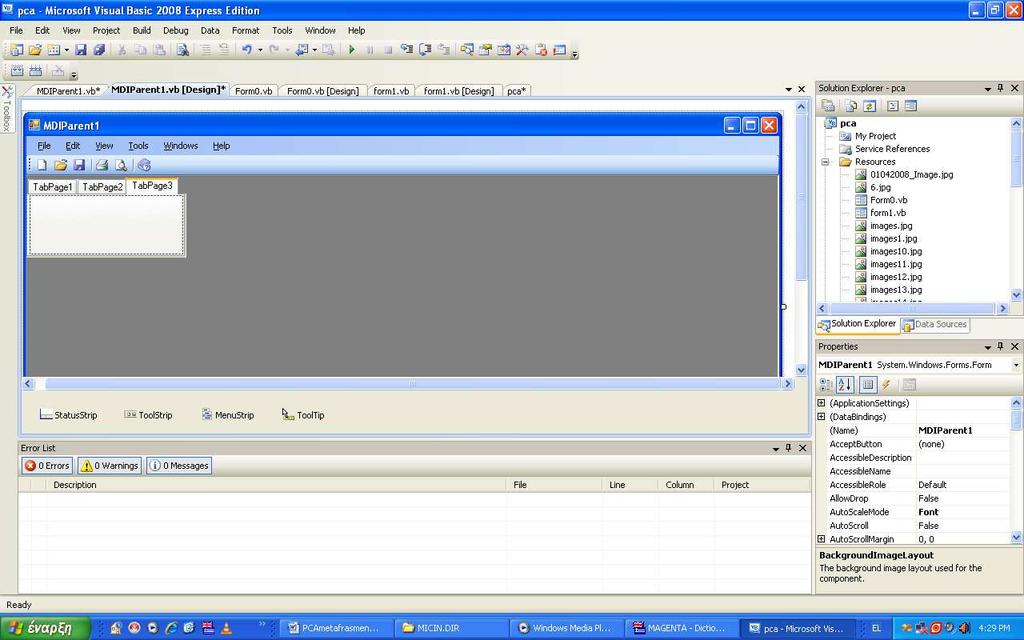This screenshot has height=640, width=1024.
Task: Expand the (ApplicationSettings) property group
Action: [x=822, y=404]
